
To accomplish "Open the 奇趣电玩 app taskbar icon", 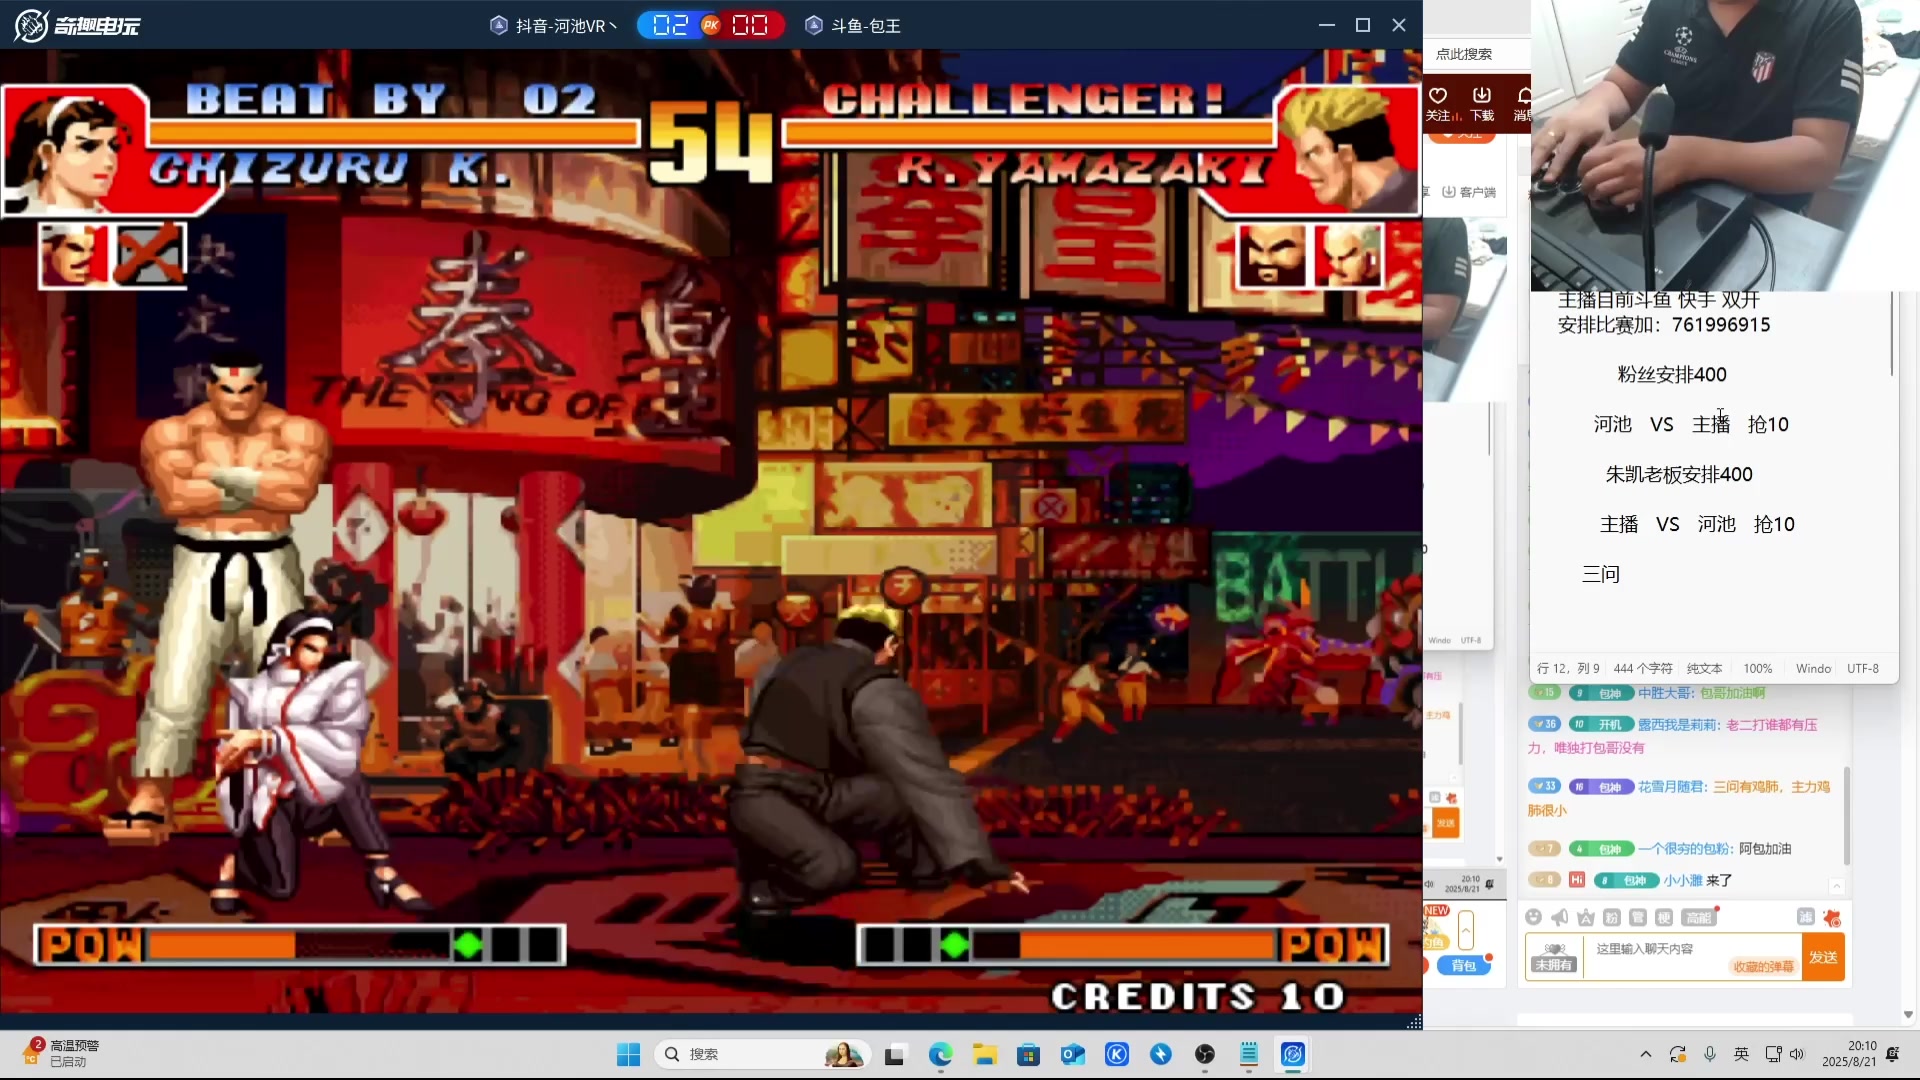I will [1293, 1054].
